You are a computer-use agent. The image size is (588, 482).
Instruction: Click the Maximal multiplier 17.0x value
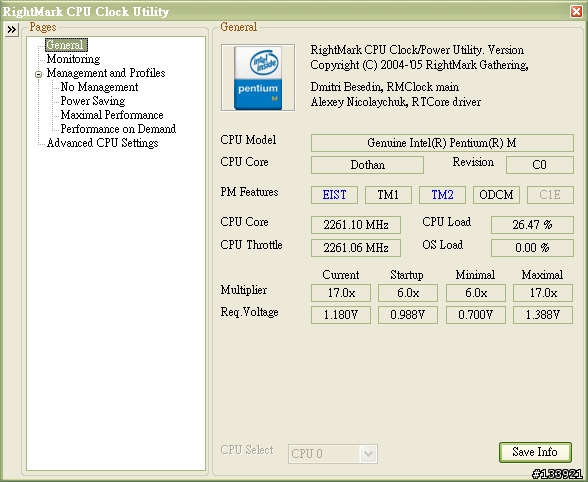tap(543, 293)
